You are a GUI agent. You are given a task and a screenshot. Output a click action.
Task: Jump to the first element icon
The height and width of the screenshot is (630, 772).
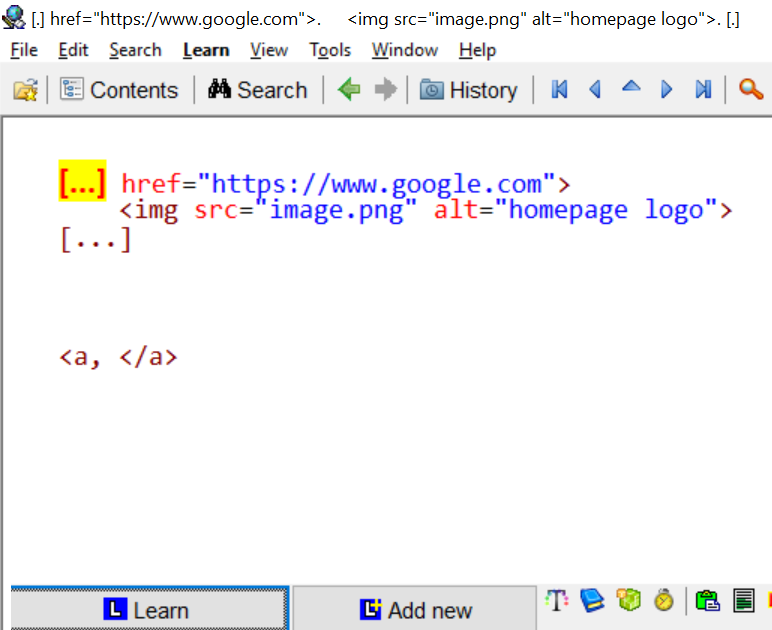tap(559, 90)
